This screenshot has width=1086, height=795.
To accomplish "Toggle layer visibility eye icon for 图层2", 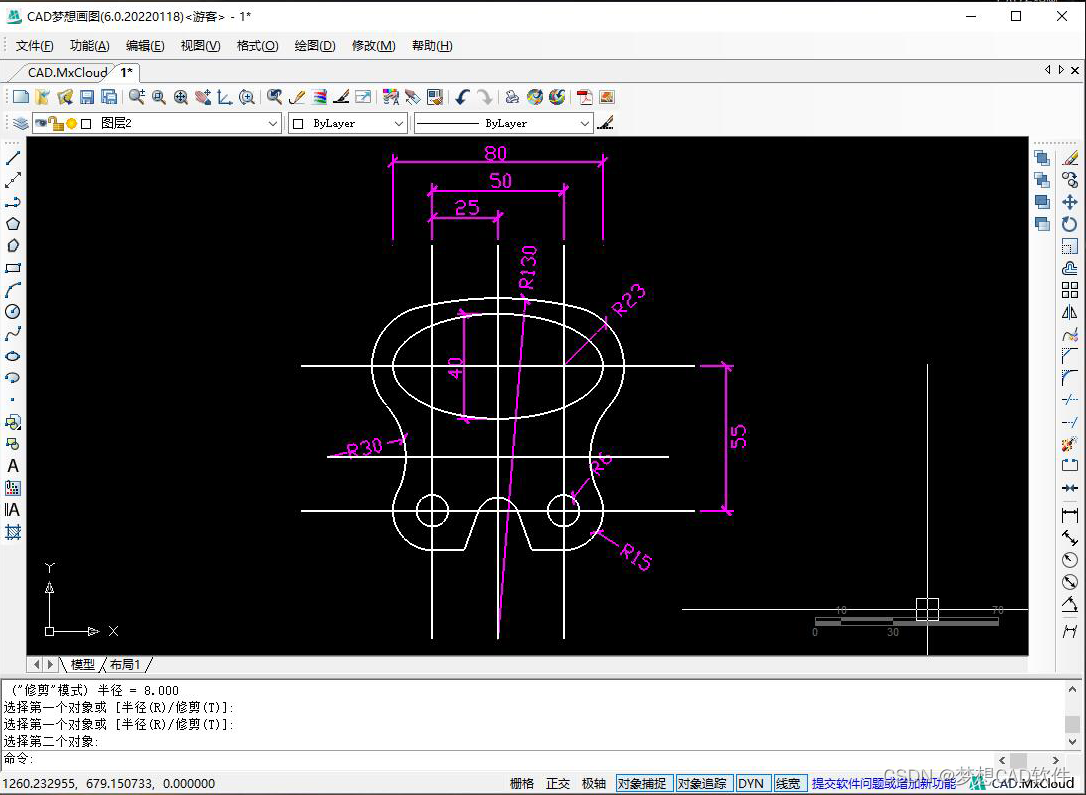I will pos(41,123).
